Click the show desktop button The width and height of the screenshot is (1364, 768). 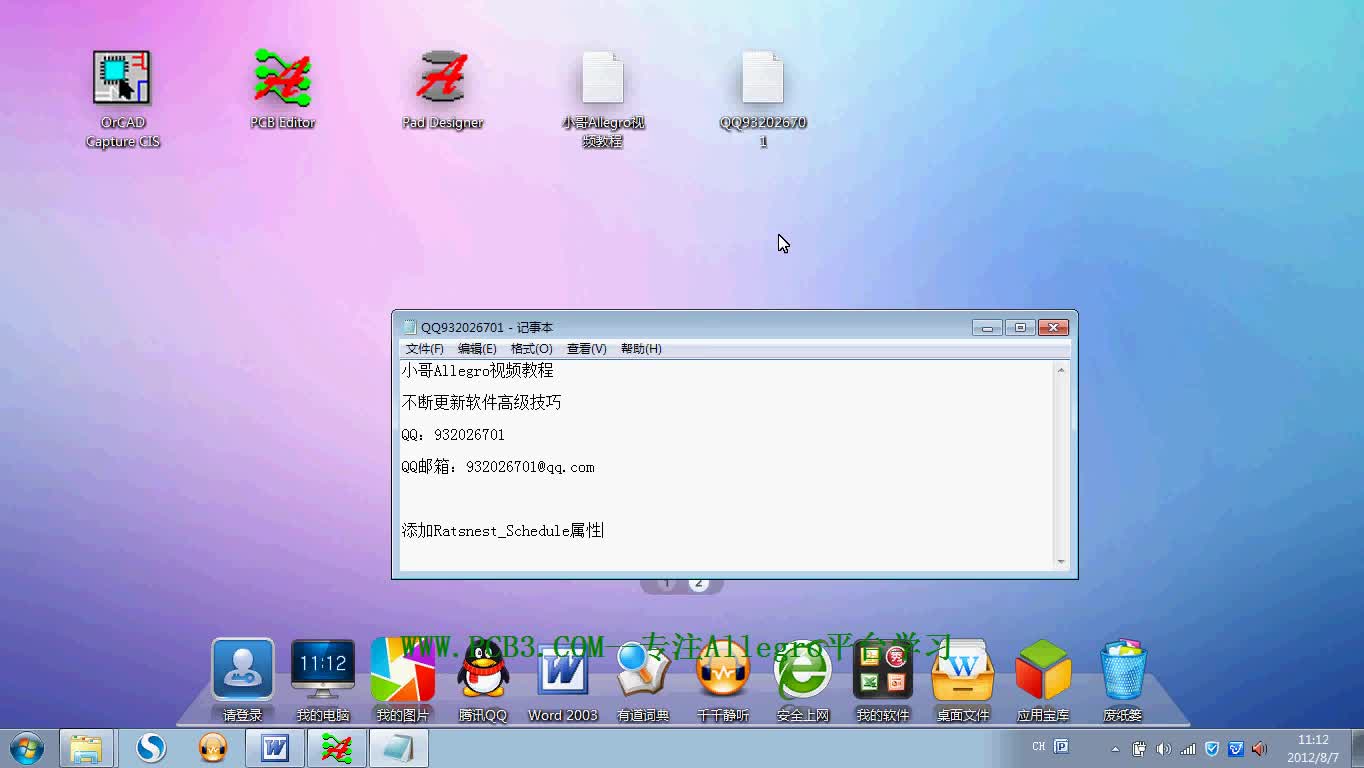tap(1356, 749)
